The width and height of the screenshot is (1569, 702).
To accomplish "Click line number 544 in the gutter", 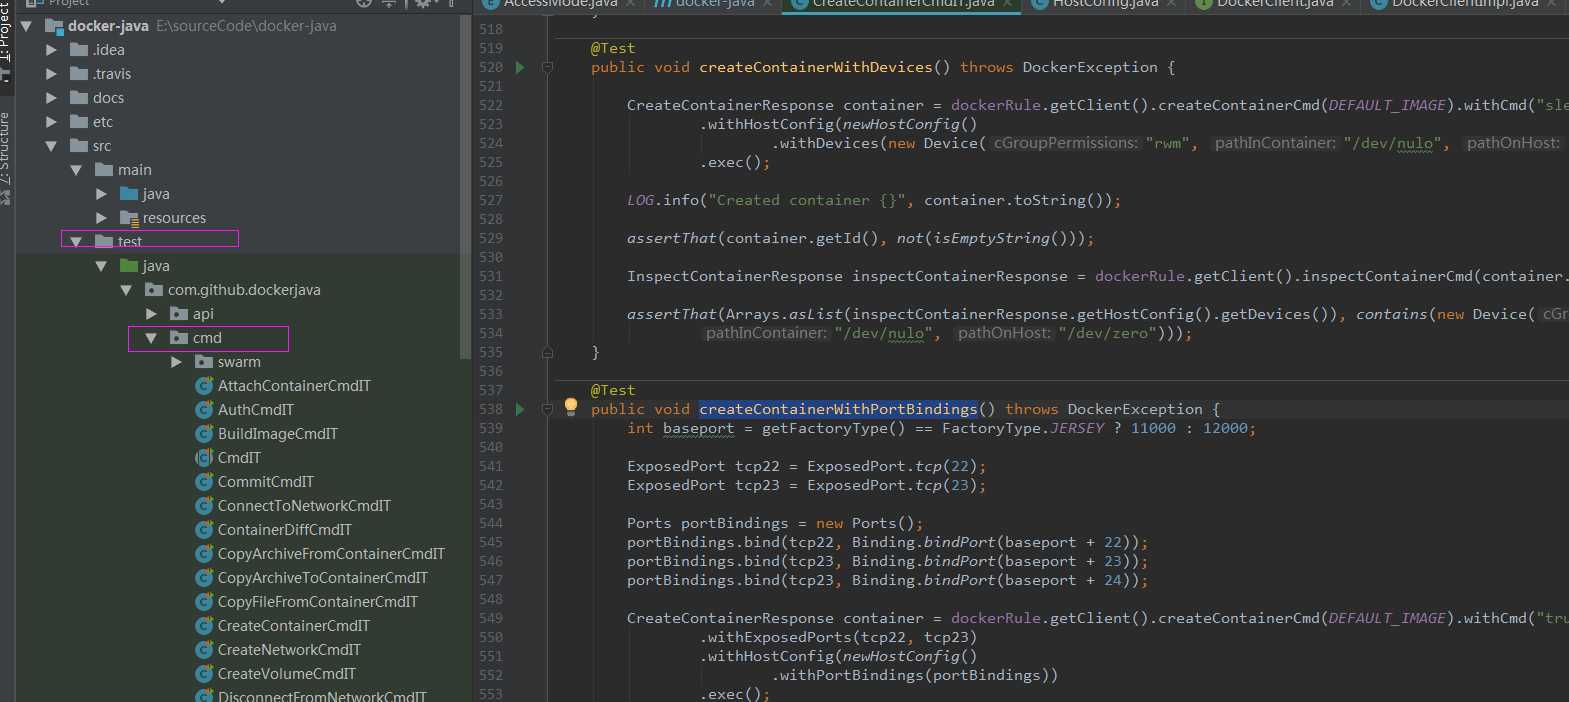I will click(x=491, y=523).
